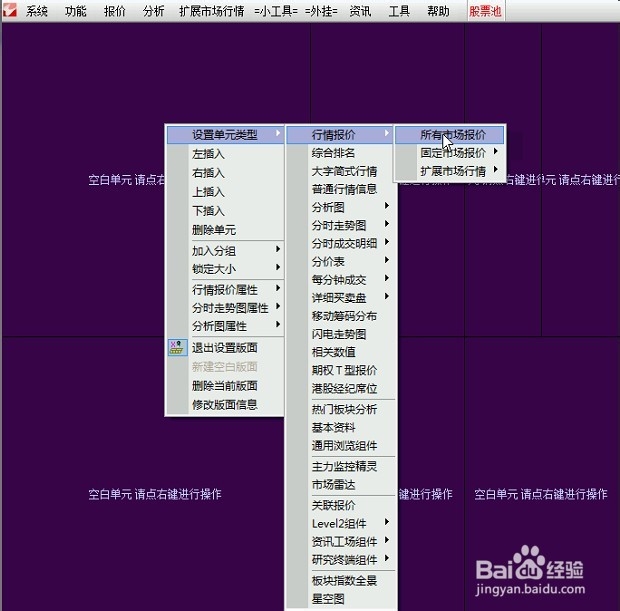Choose 大字简式行情 unit type
Screen dimensions: 620x611
(x=341, y=171)
